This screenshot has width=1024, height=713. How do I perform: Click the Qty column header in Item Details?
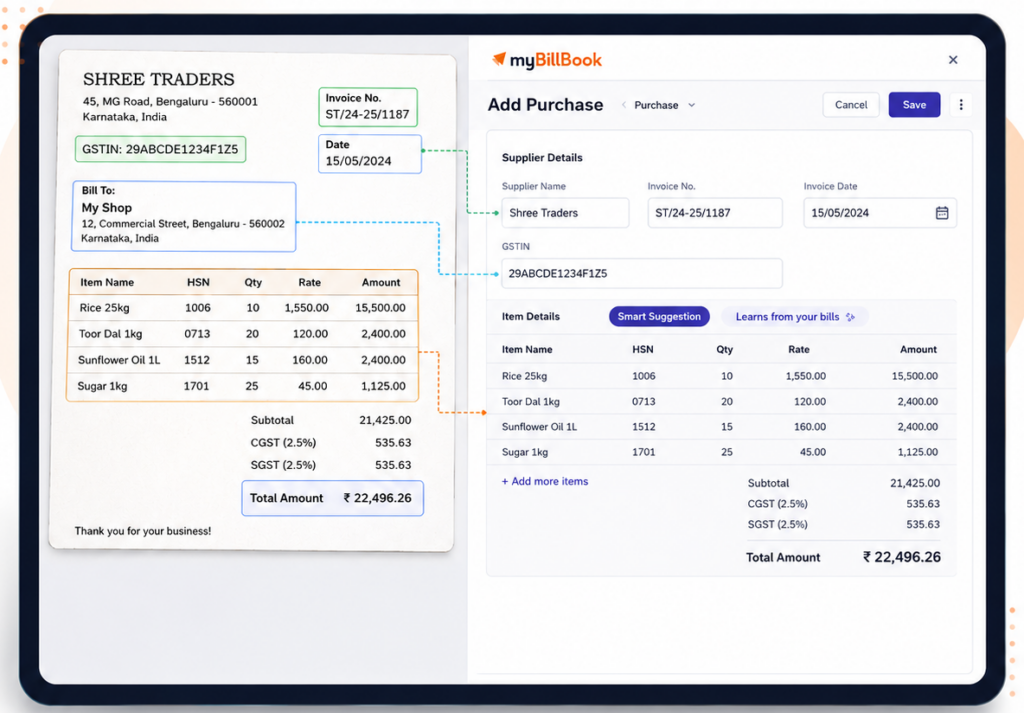pyautogui.click(x=724, y=349)
